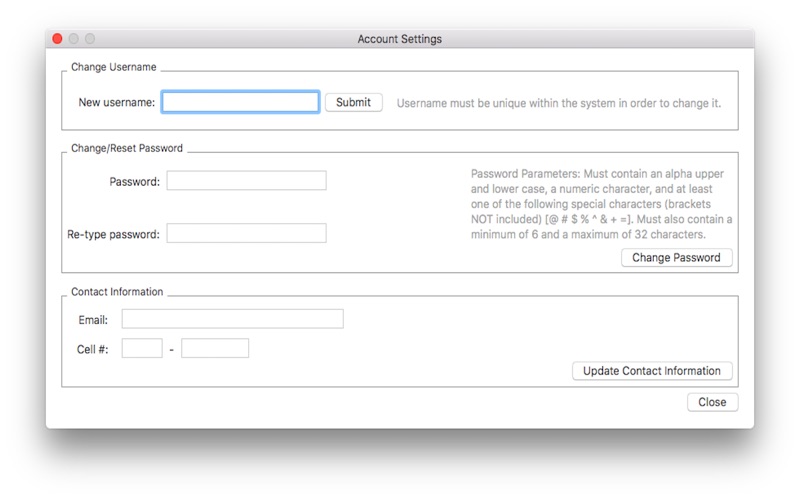Click the 'Cell #:' label
Screen dimensions: 800x500
tap(92, 349)
